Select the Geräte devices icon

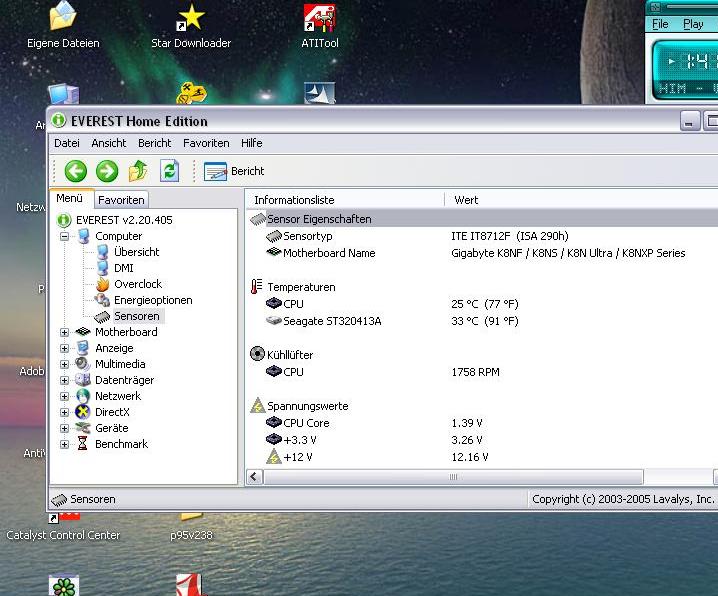point(83,428)
